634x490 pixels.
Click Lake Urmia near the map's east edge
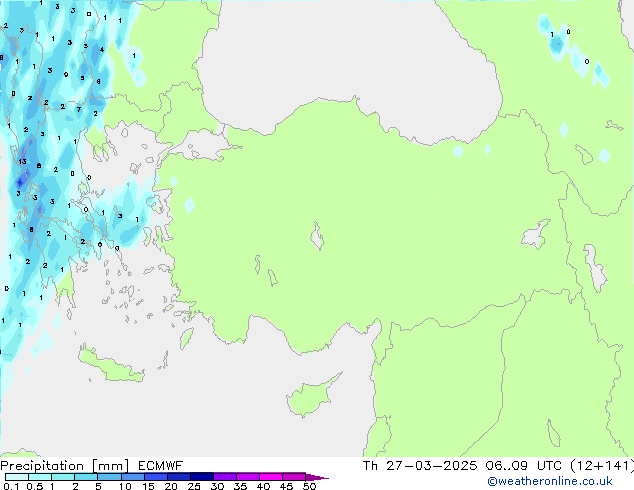(595, 268)
